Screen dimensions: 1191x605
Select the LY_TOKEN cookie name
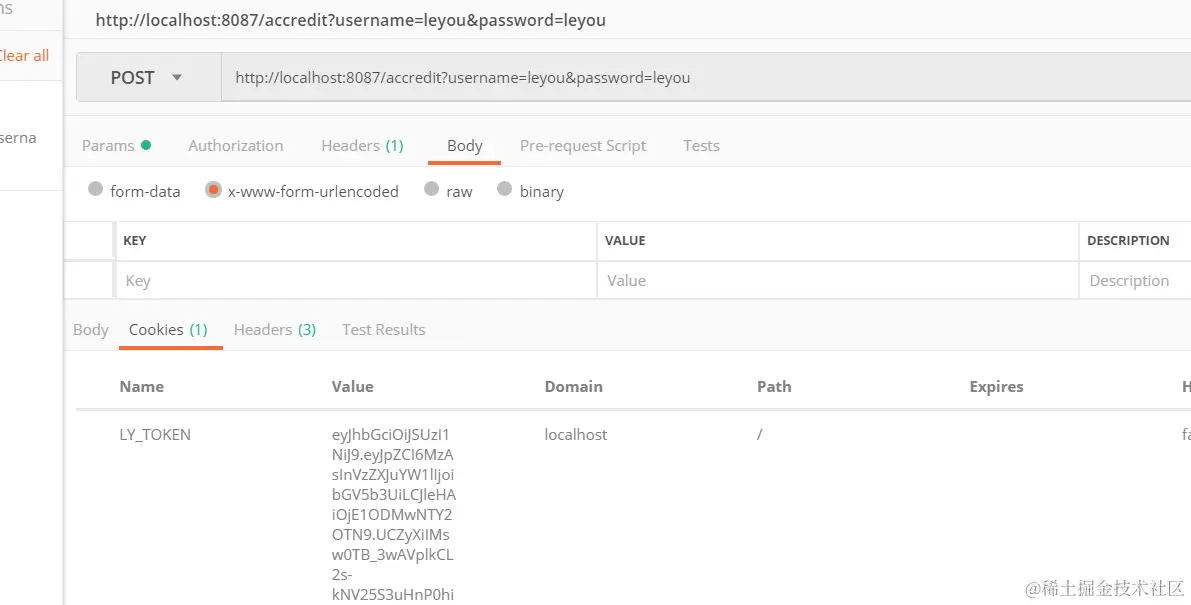(155, 435)
